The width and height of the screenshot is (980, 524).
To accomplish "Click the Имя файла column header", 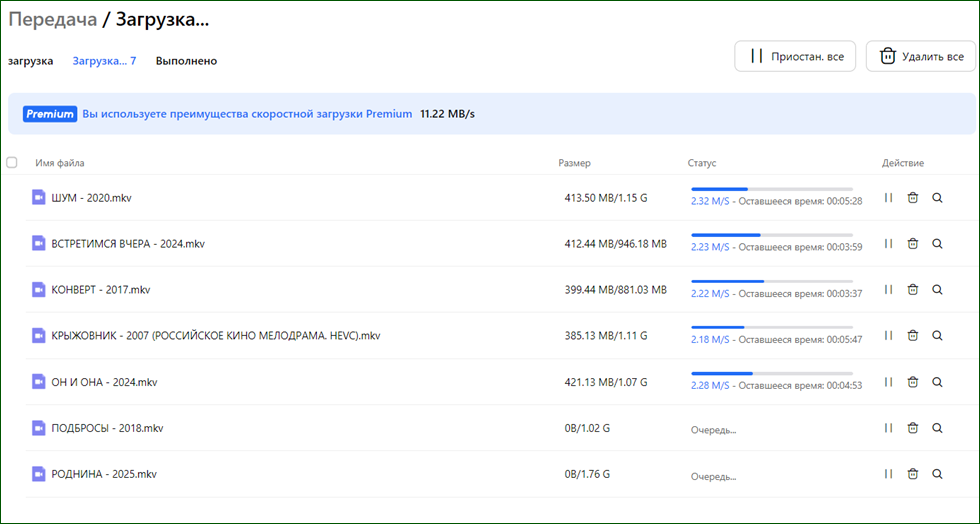I will (60, 163).
